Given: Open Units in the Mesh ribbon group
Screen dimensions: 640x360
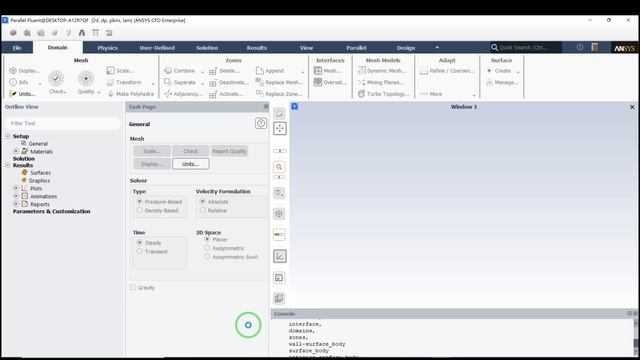Looking at the screenshot, I should point(22,94).
